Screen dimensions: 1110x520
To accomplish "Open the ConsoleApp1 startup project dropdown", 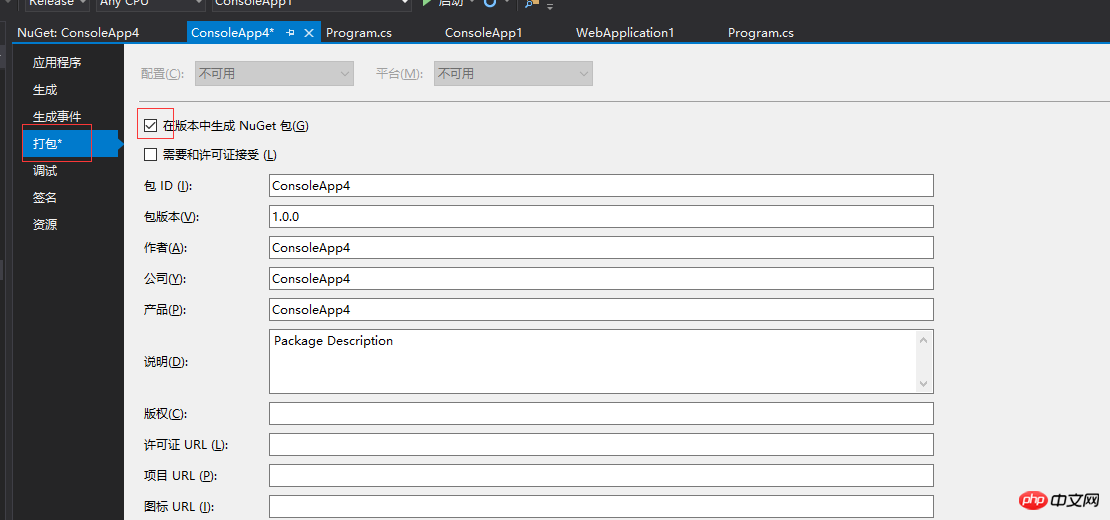I will [x=311, y=4].
